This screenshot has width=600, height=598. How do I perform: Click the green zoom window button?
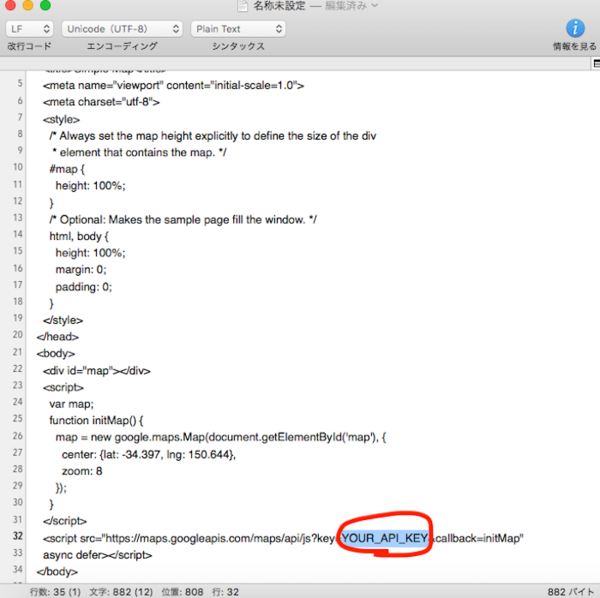[46, 5]
